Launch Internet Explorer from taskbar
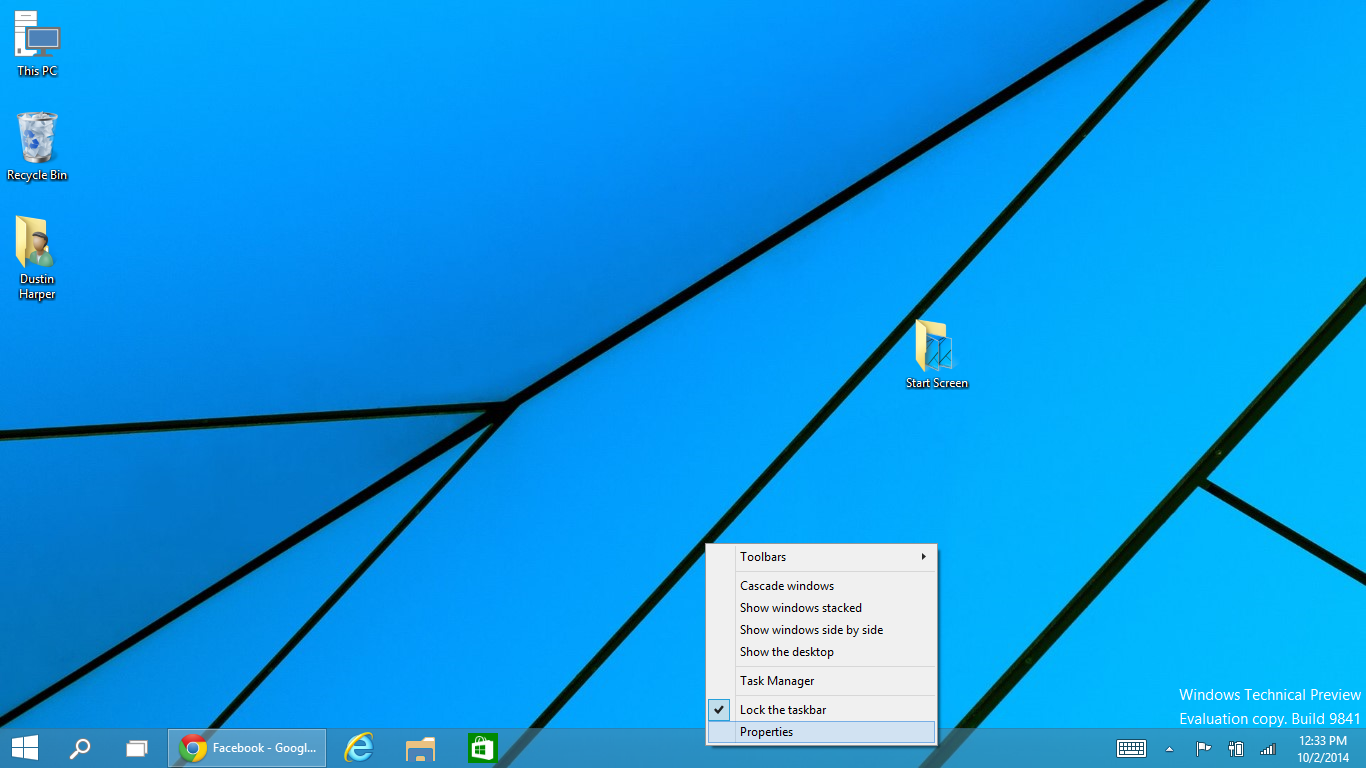This screenshot has width=1366, height=768. (358, 748)
